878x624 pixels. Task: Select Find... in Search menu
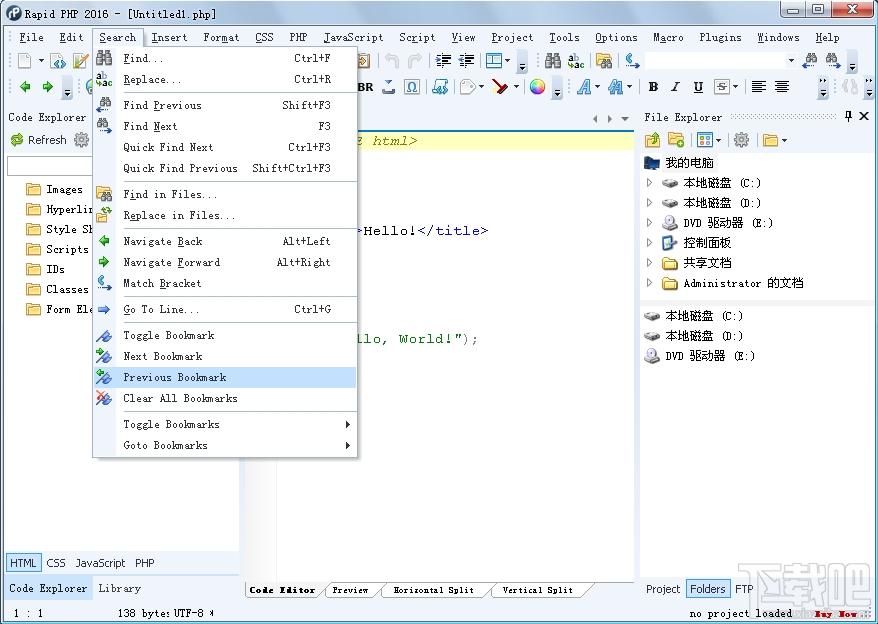point(225,58)
